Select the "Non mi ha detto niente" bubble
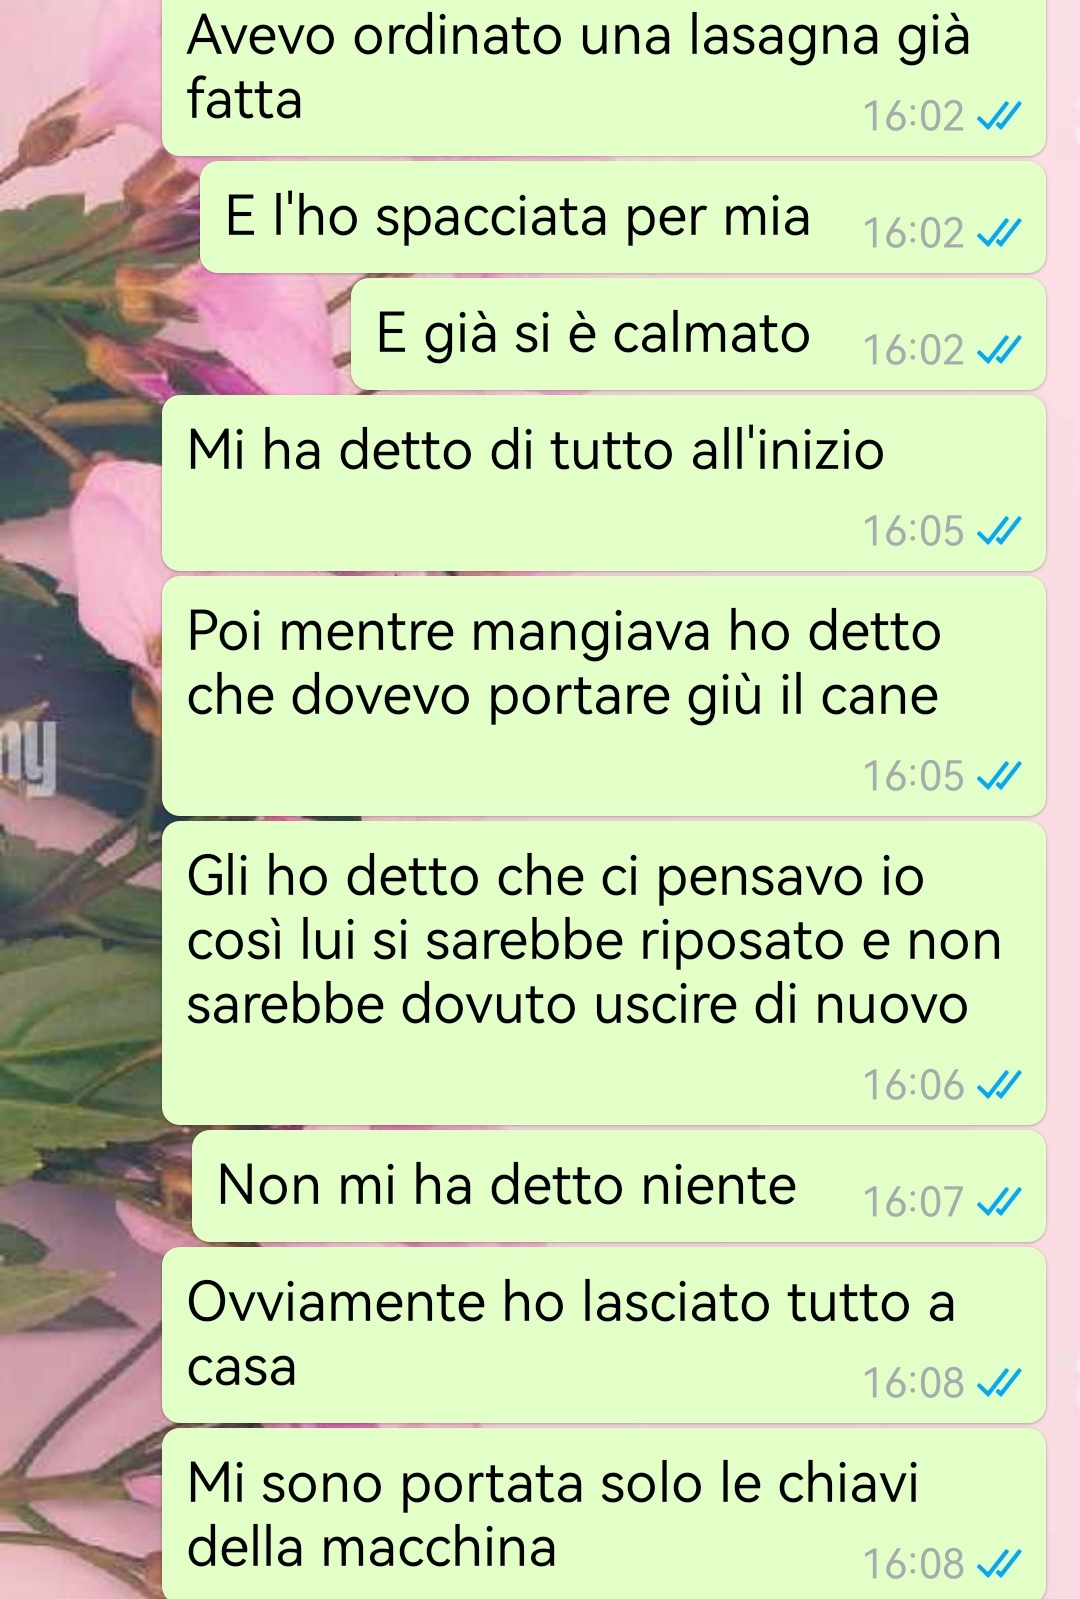1080x1599 pixels. coord(618,1187)
